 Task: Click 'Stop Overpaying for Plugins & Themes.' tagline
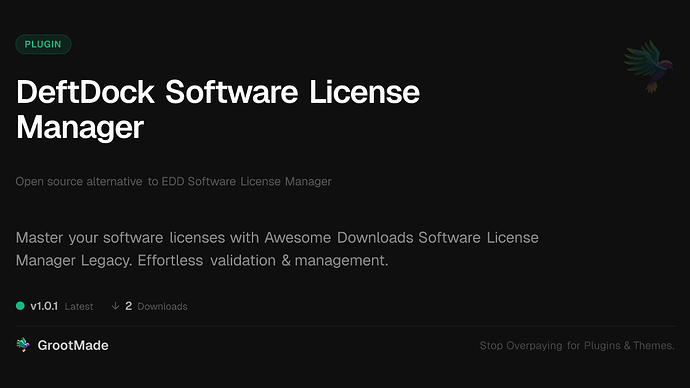pyautogui.click(x=577, y=346)
